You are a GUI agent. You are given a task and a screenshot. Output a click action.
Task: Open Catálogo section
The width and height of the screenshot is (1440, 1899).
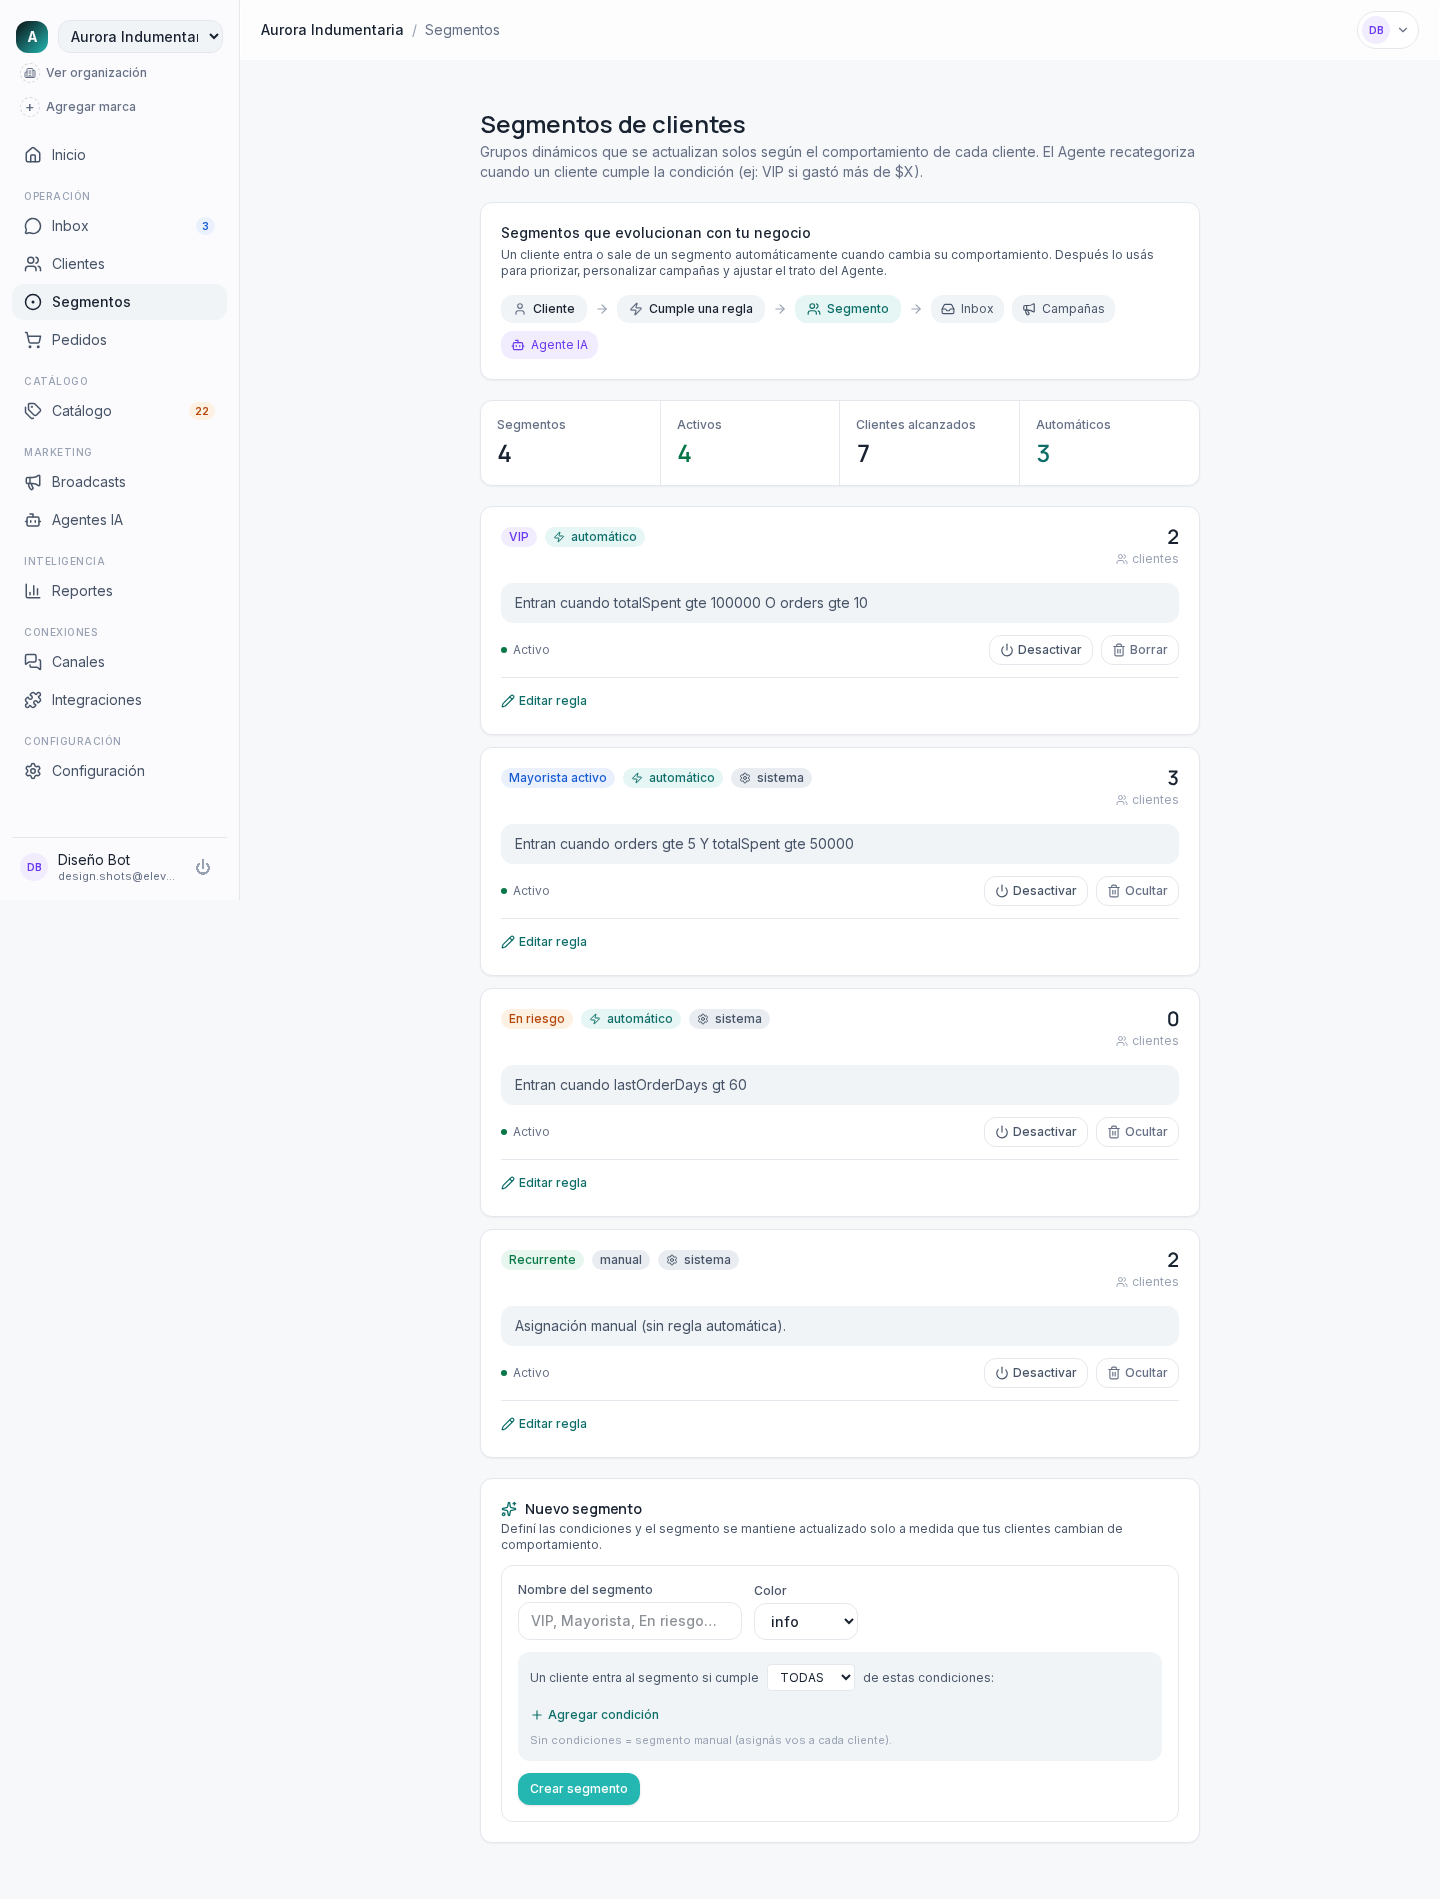click(x=119, y=411)
